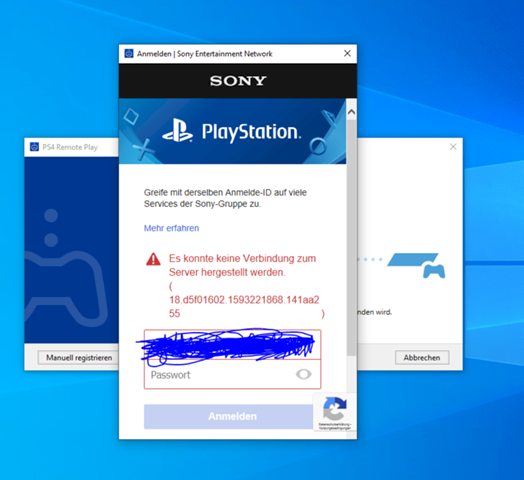
Task: Click the Sony login window title icon
Action: (x=129, y=53)
